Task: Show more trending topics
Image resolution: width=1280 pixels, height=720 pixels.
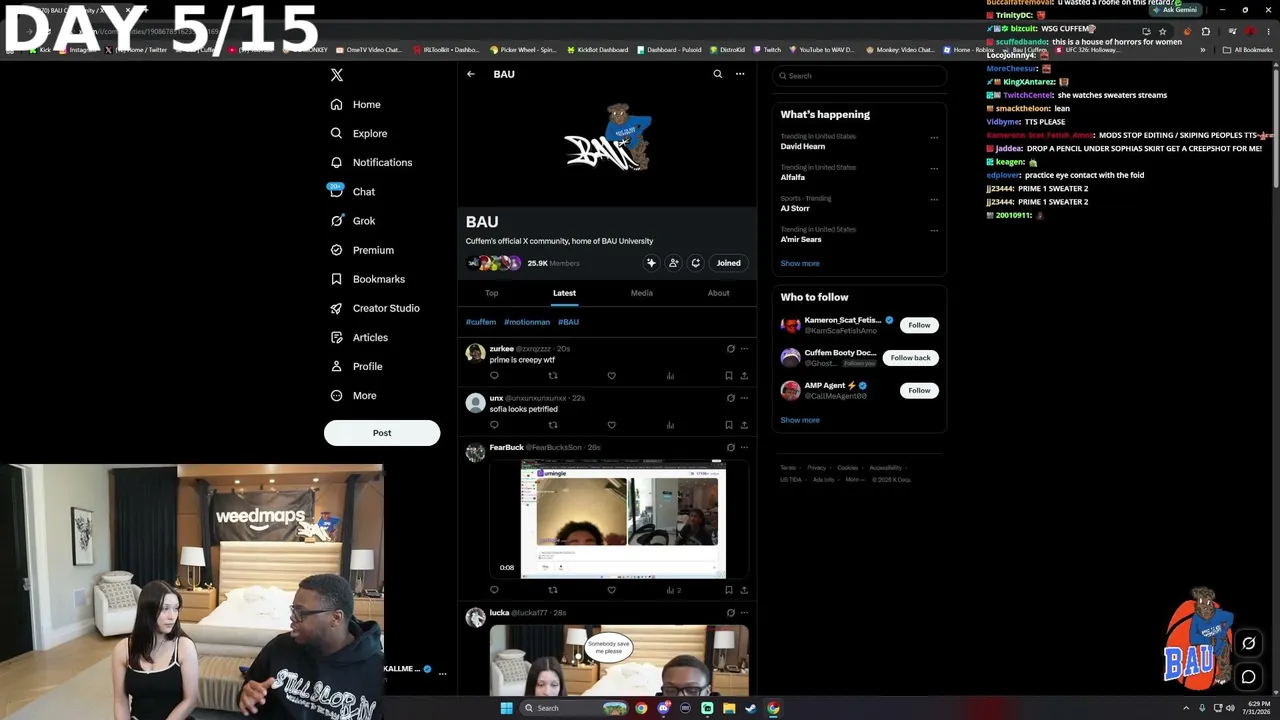Action: 800,264
